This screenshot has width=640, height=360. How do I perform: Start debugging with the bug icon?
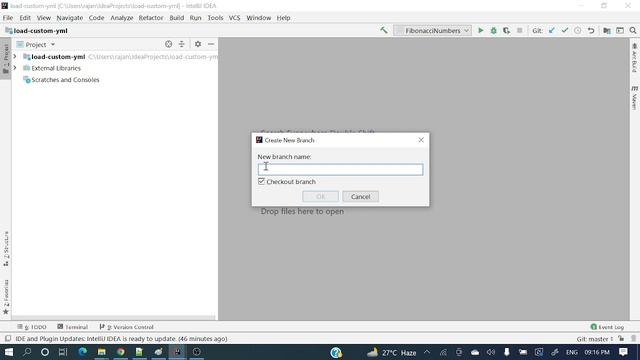click(x=493, y=31)
